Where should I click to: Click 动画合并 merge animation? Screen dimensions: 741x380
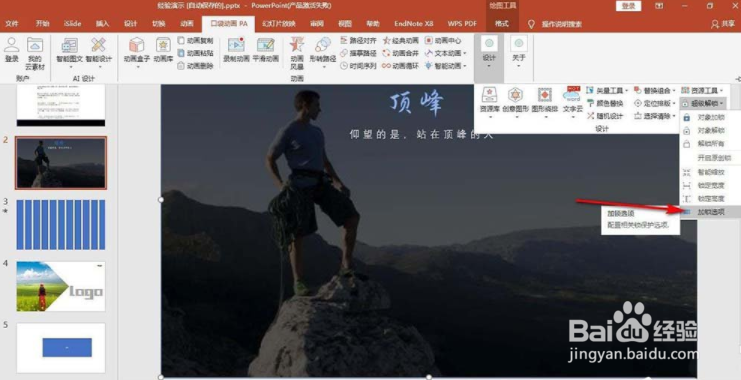[x=401, y=53]
